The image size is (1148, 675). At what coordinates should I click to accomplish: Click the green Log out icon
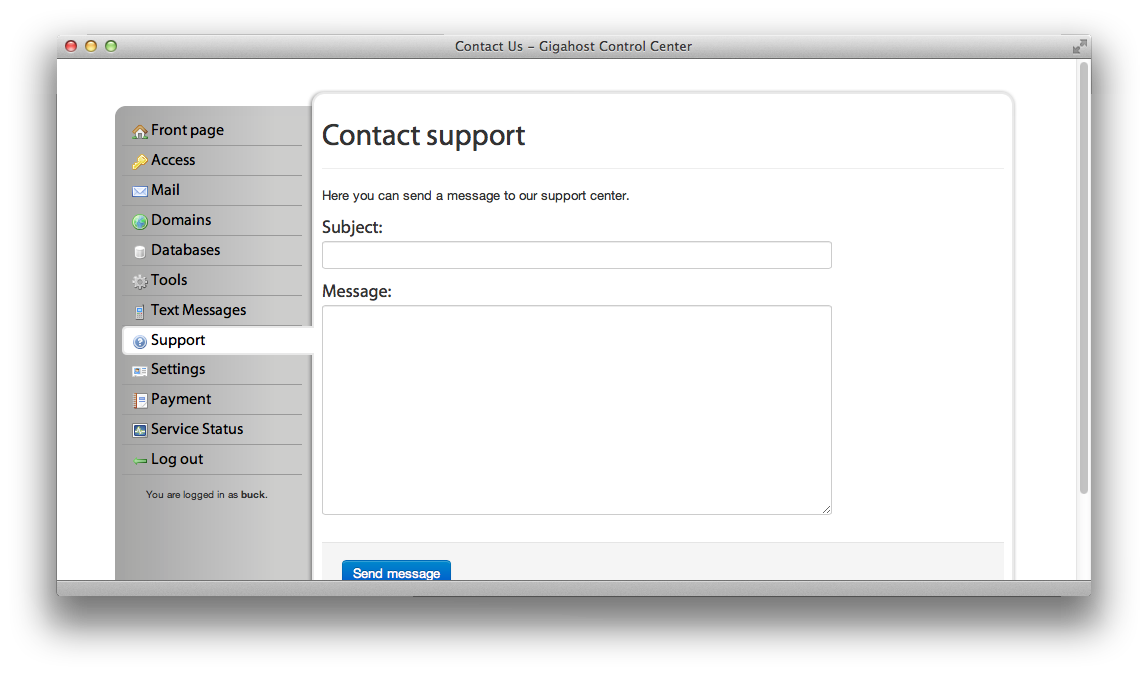coord(140,461)
